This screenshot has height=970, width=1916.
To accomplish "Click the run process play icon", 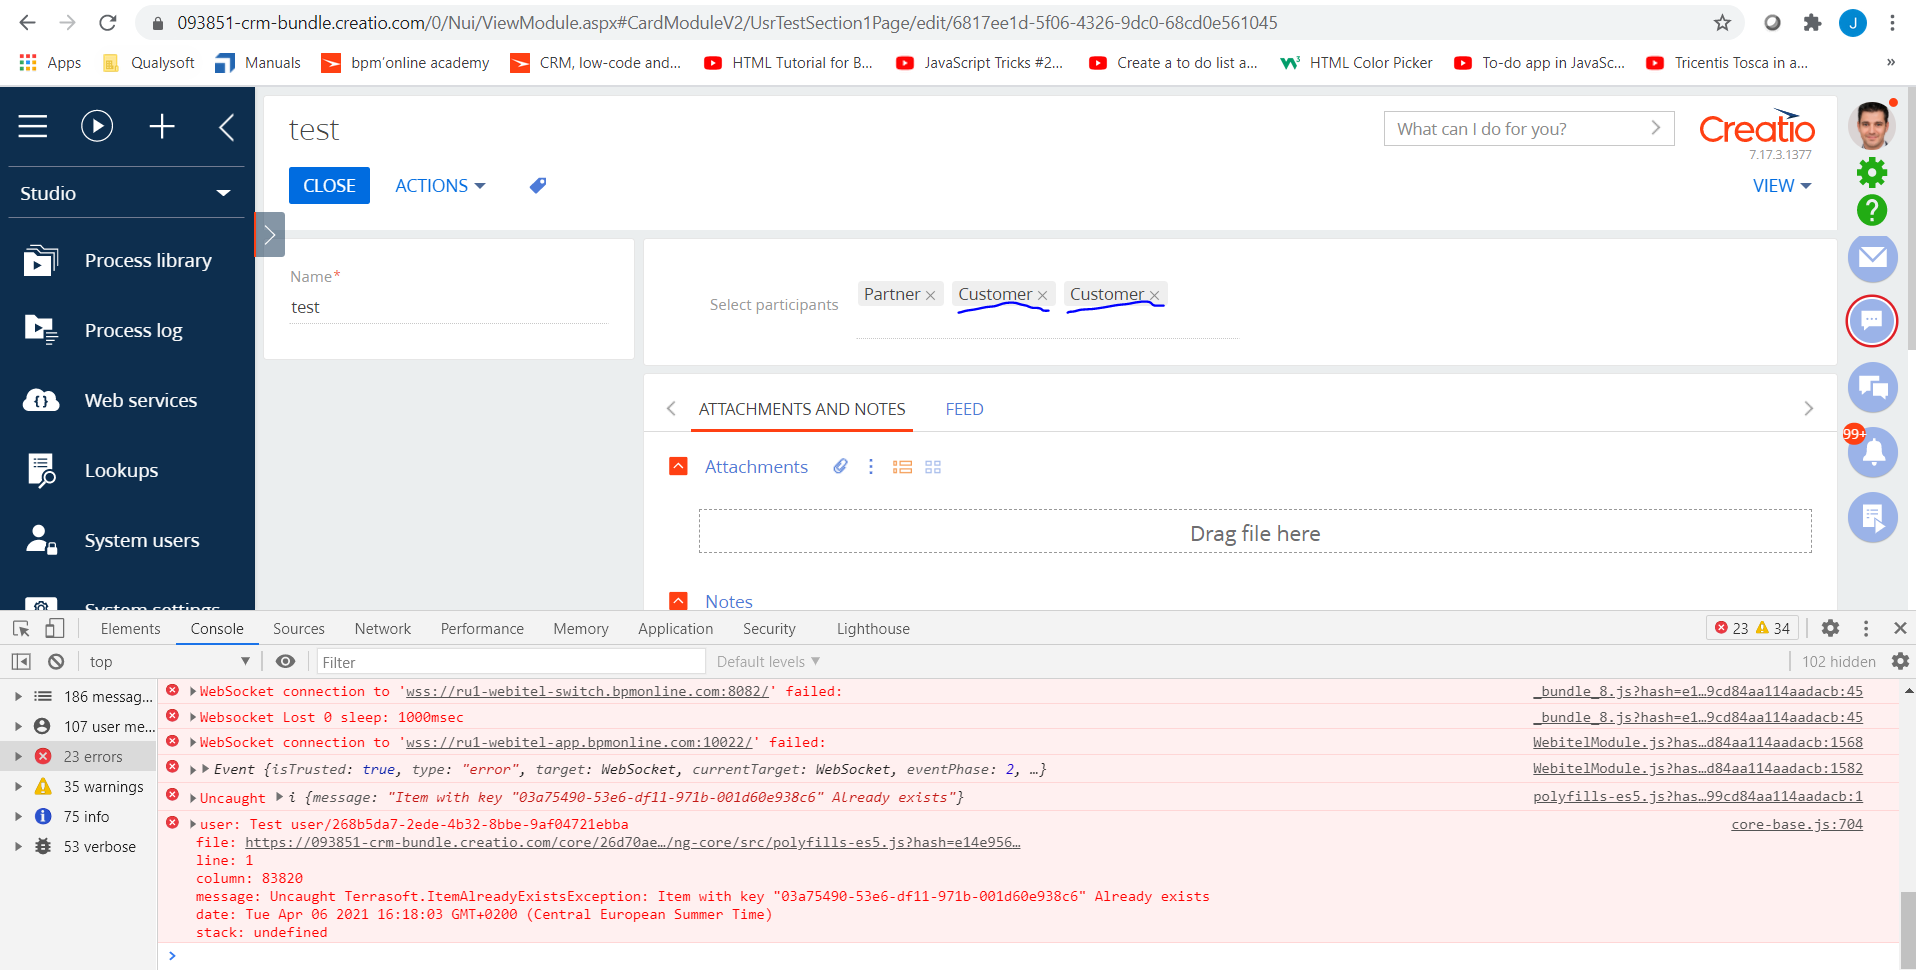I will 97,126.
